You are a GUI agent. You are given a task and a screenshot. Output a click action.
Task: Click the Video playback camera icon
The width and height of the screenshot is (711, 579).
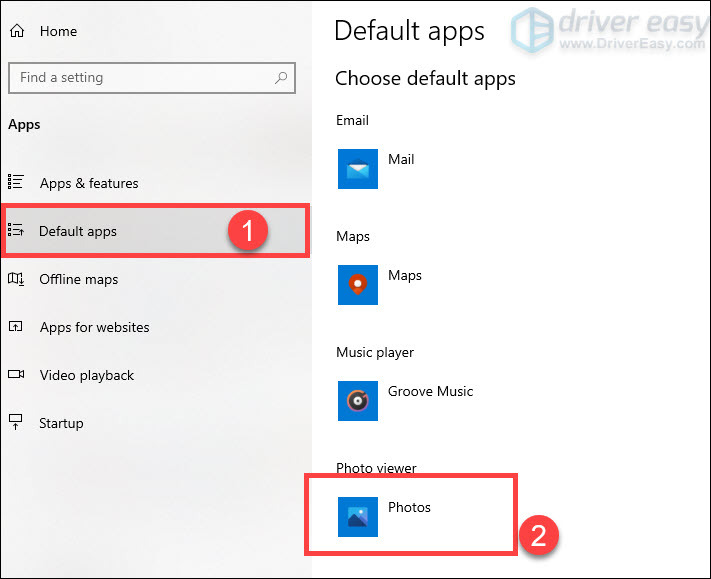[16, 374]
